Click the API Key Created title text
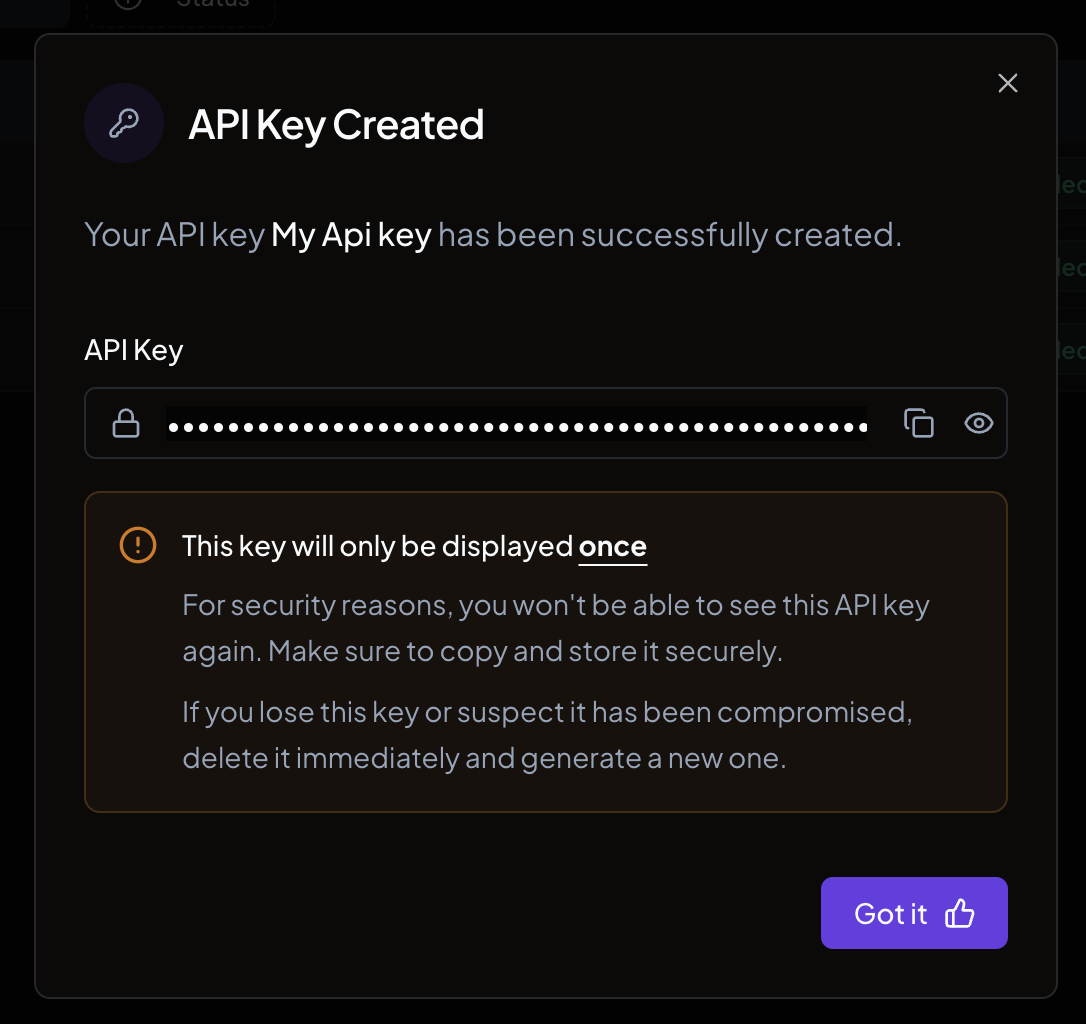This screenshot has width=1086, height=1024. [x=335, y=124]
